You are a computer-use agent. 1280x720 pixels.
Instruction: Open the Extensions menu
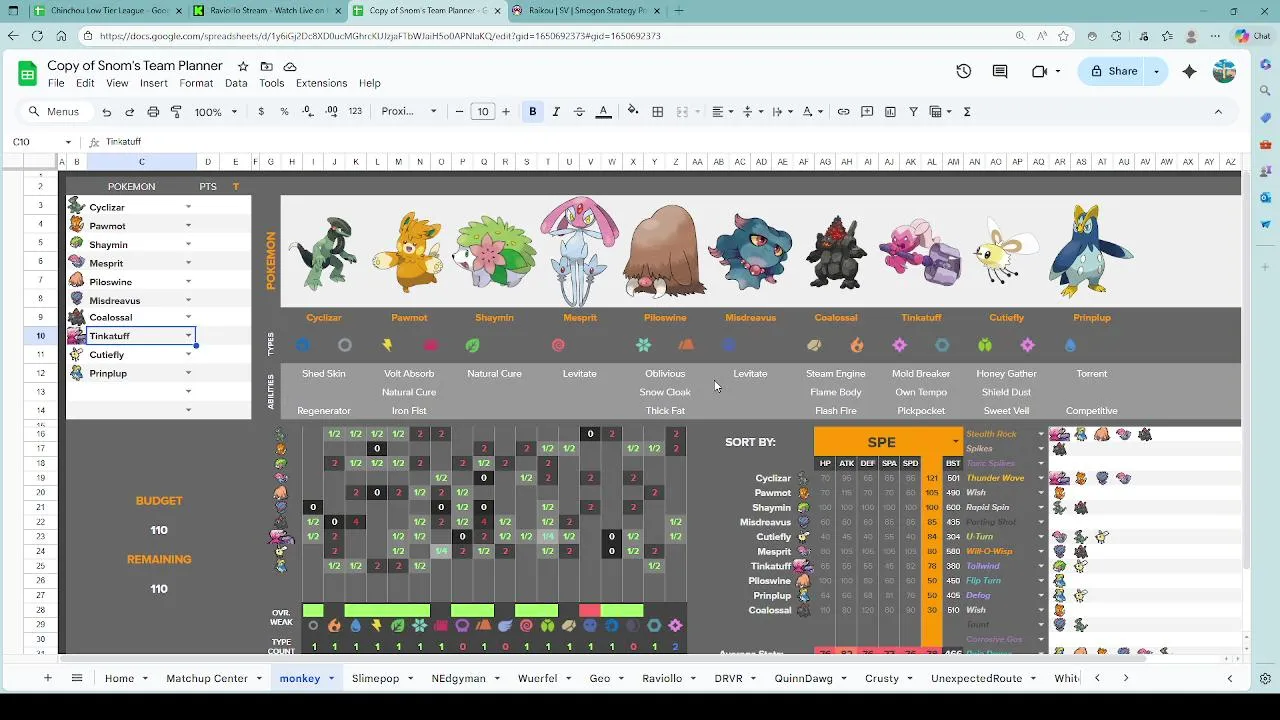pos(321,83)
